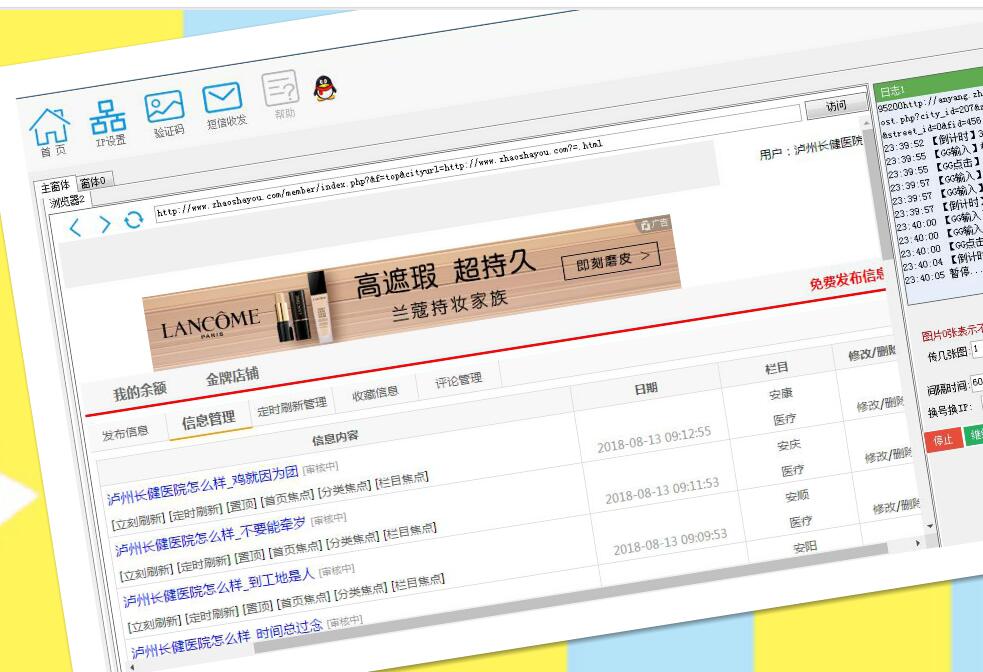Go forward with the browser forward arrow

click(104, 224)
